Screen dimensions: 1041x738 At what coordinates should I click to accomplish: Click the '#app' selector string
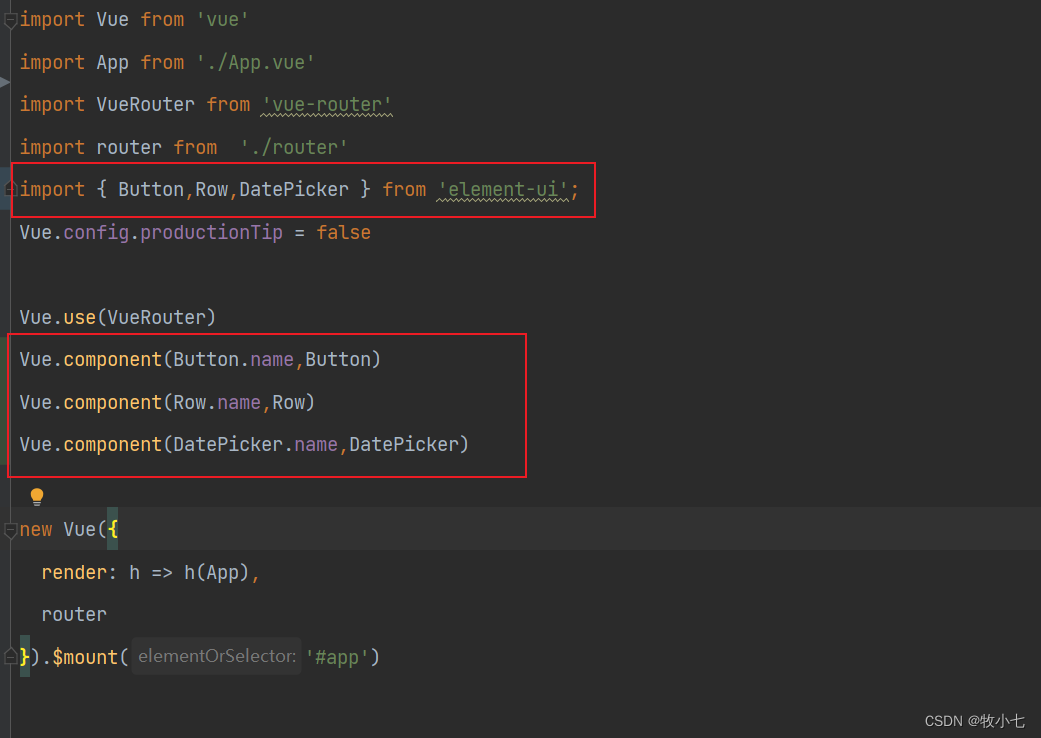click(337, 657)
